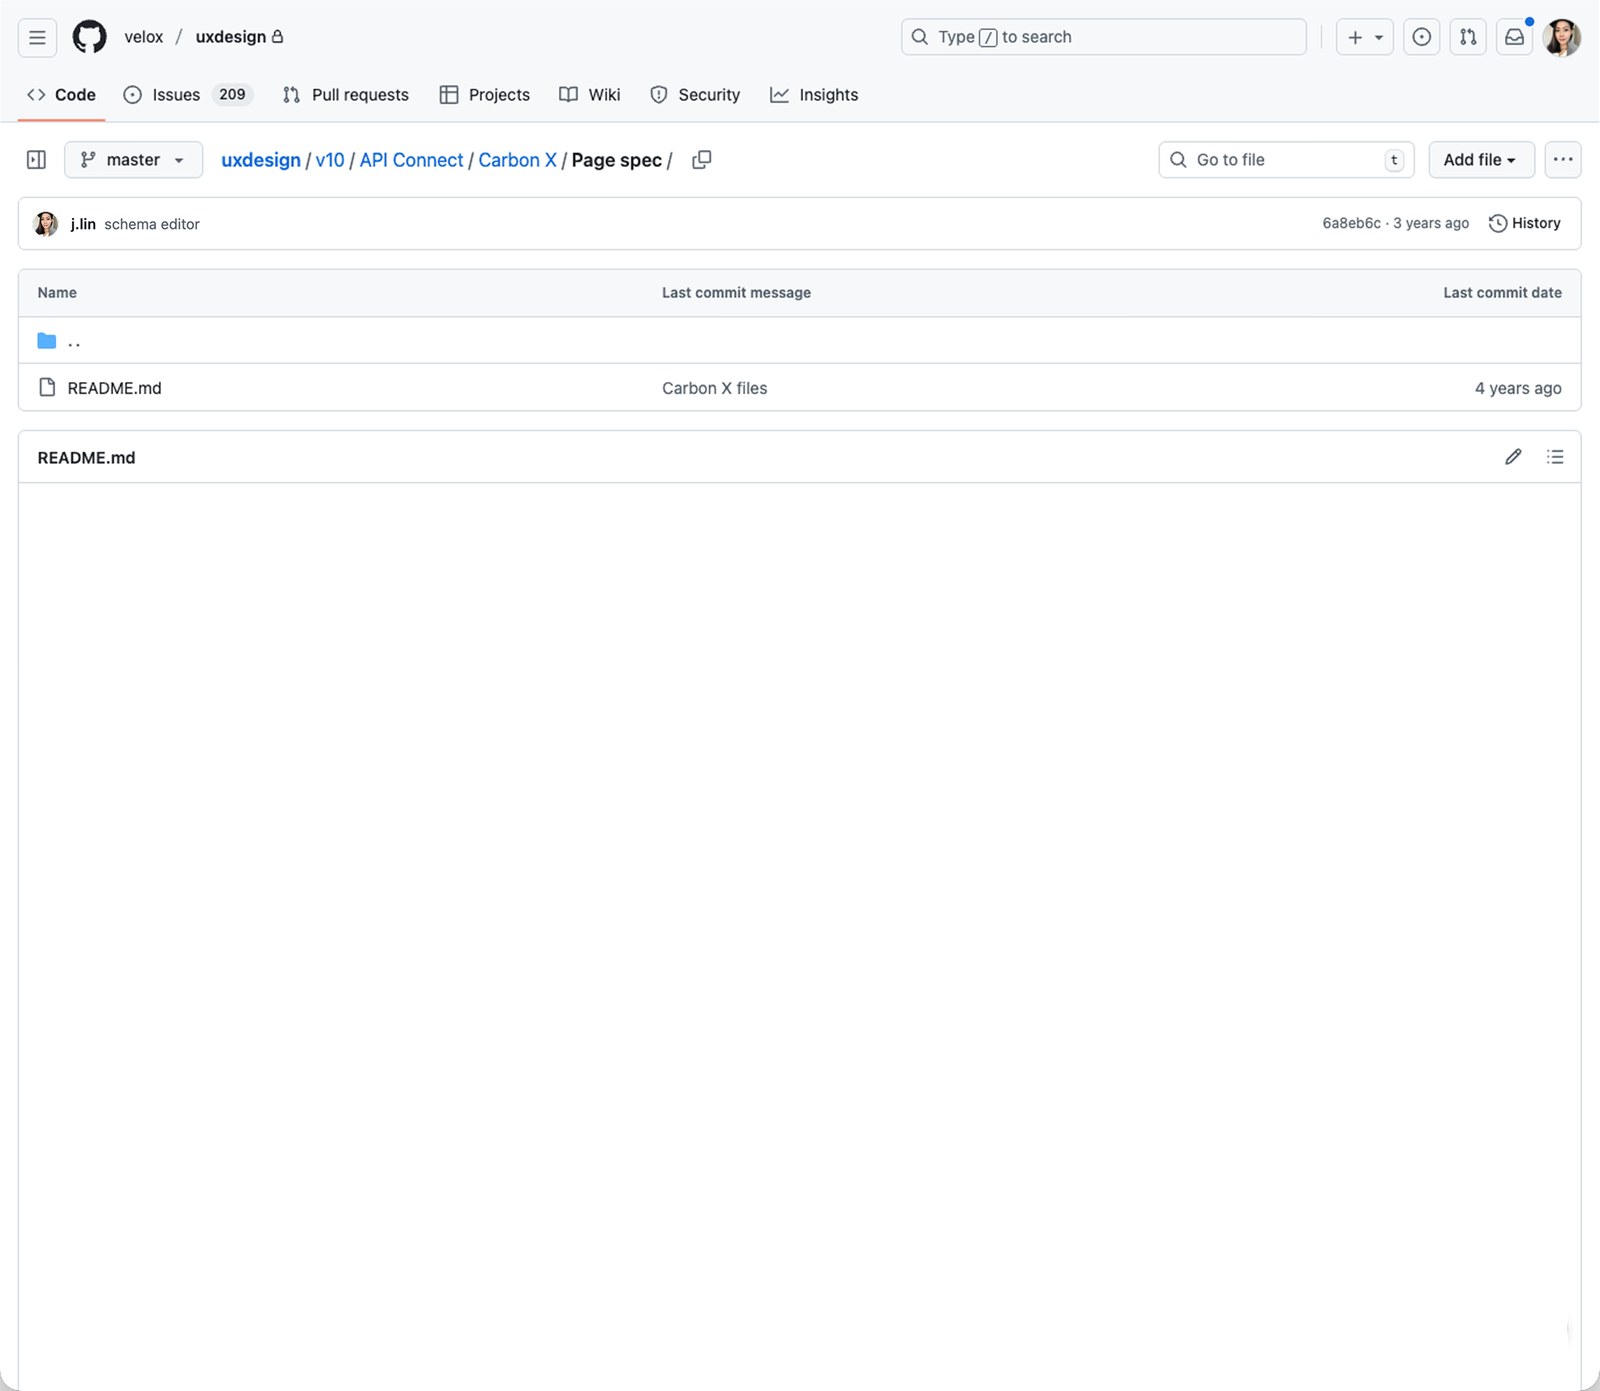Image resolution: width=1600 pixels, height=1391 pixels.
Task: Focus the Type / to search field
Action: [x=1103, y=37]
